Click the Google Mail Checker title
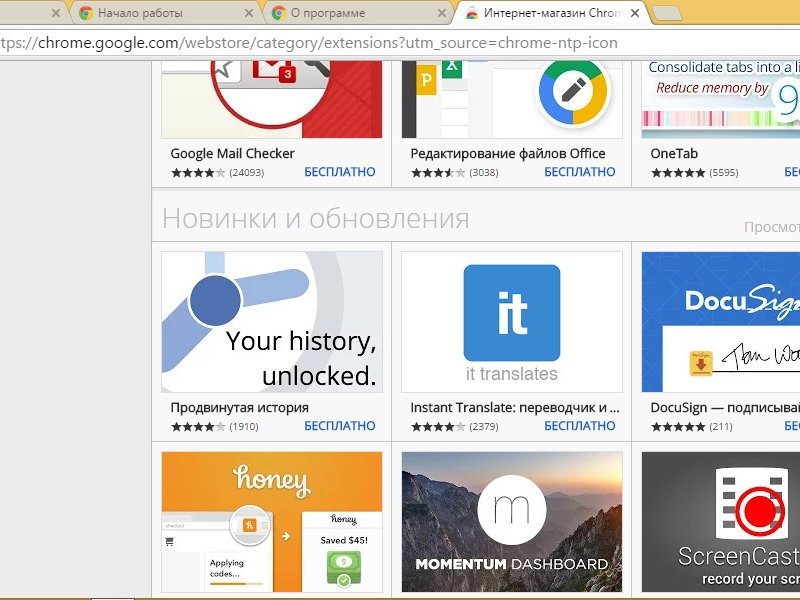The image size is (800, 600). click(233, 154)
